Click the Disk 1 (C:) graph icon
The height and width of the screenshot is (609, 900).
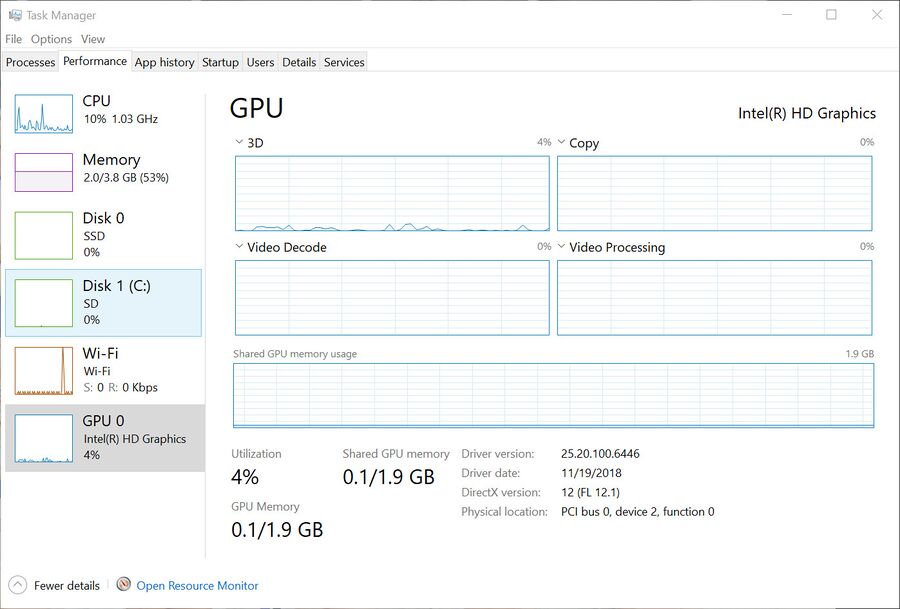click(x=44, y=303)
